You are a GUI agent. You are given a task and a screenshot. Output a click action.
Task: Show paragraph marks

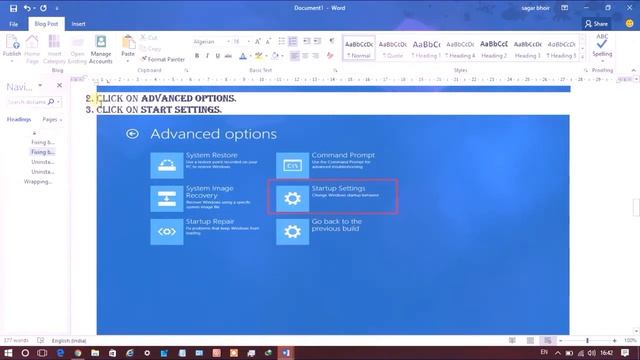332,41
